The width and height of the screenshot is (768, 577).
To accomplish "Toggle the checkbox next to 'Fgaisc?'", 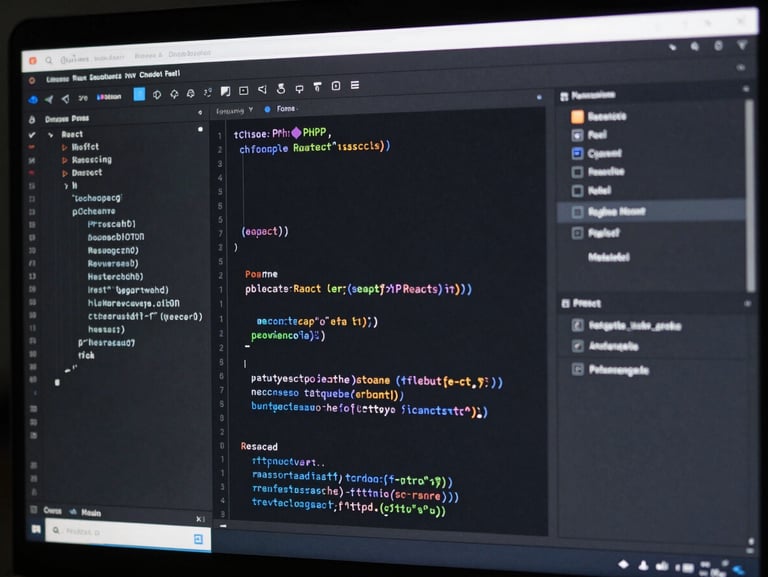I will (577, 233).
